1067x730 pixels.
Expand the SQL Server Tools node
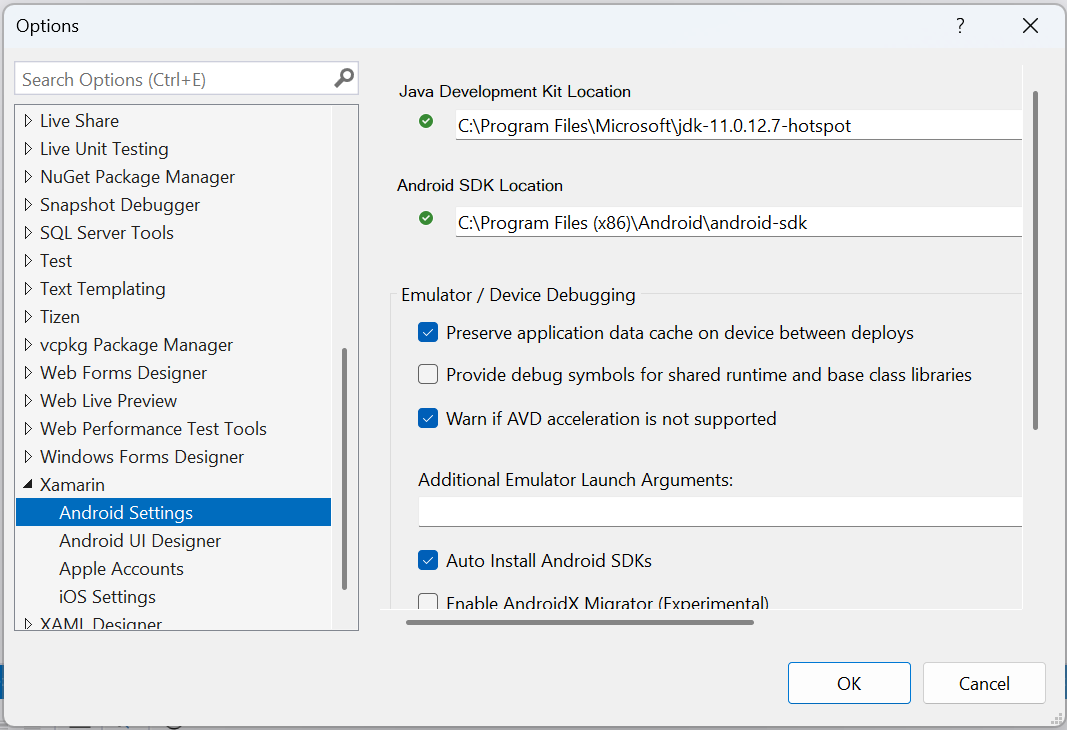(27, 232)
